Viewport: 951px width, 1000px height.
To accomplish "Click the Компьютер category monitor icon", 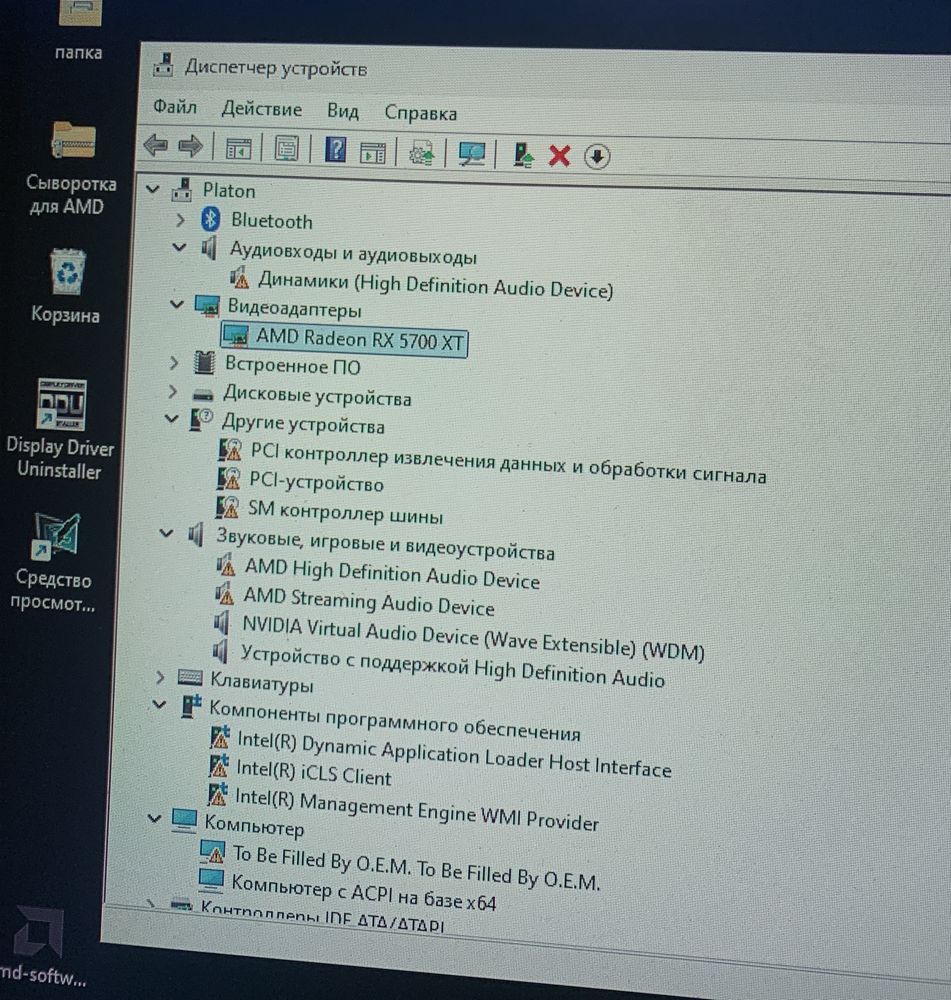I will [x=184, y=820].
